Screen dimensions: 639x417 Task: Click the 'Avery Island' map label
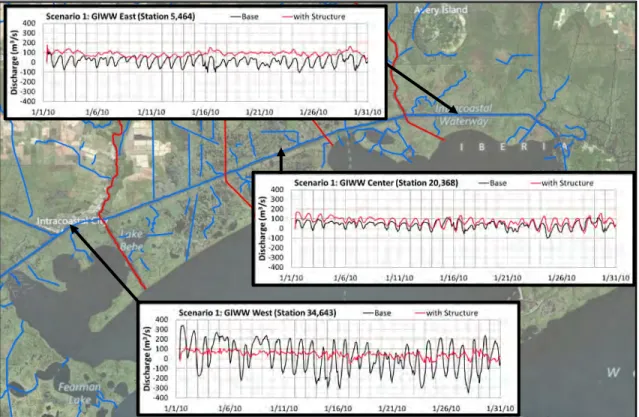[x=441, y=10]
